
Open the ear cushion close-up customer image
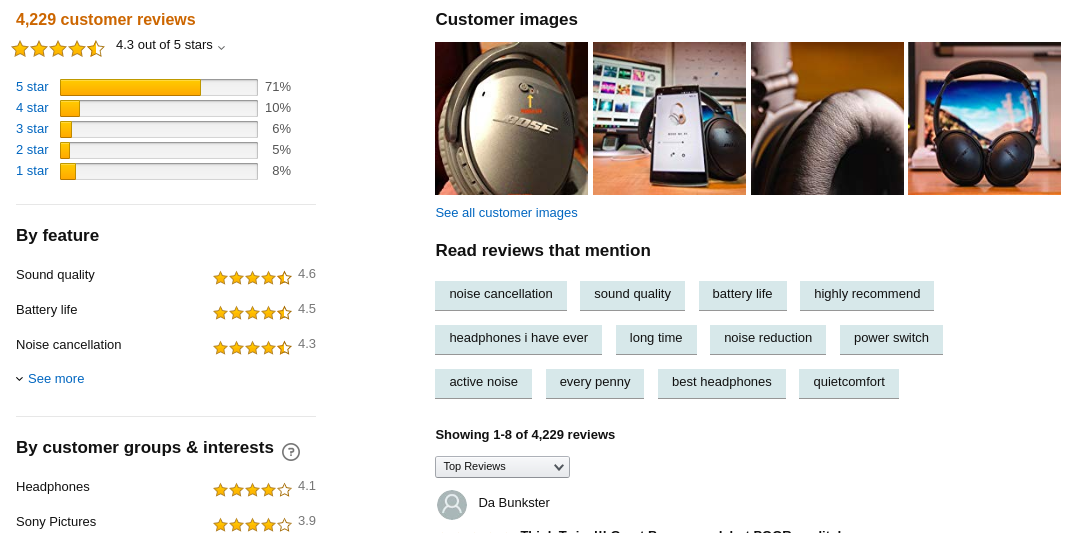827,119
